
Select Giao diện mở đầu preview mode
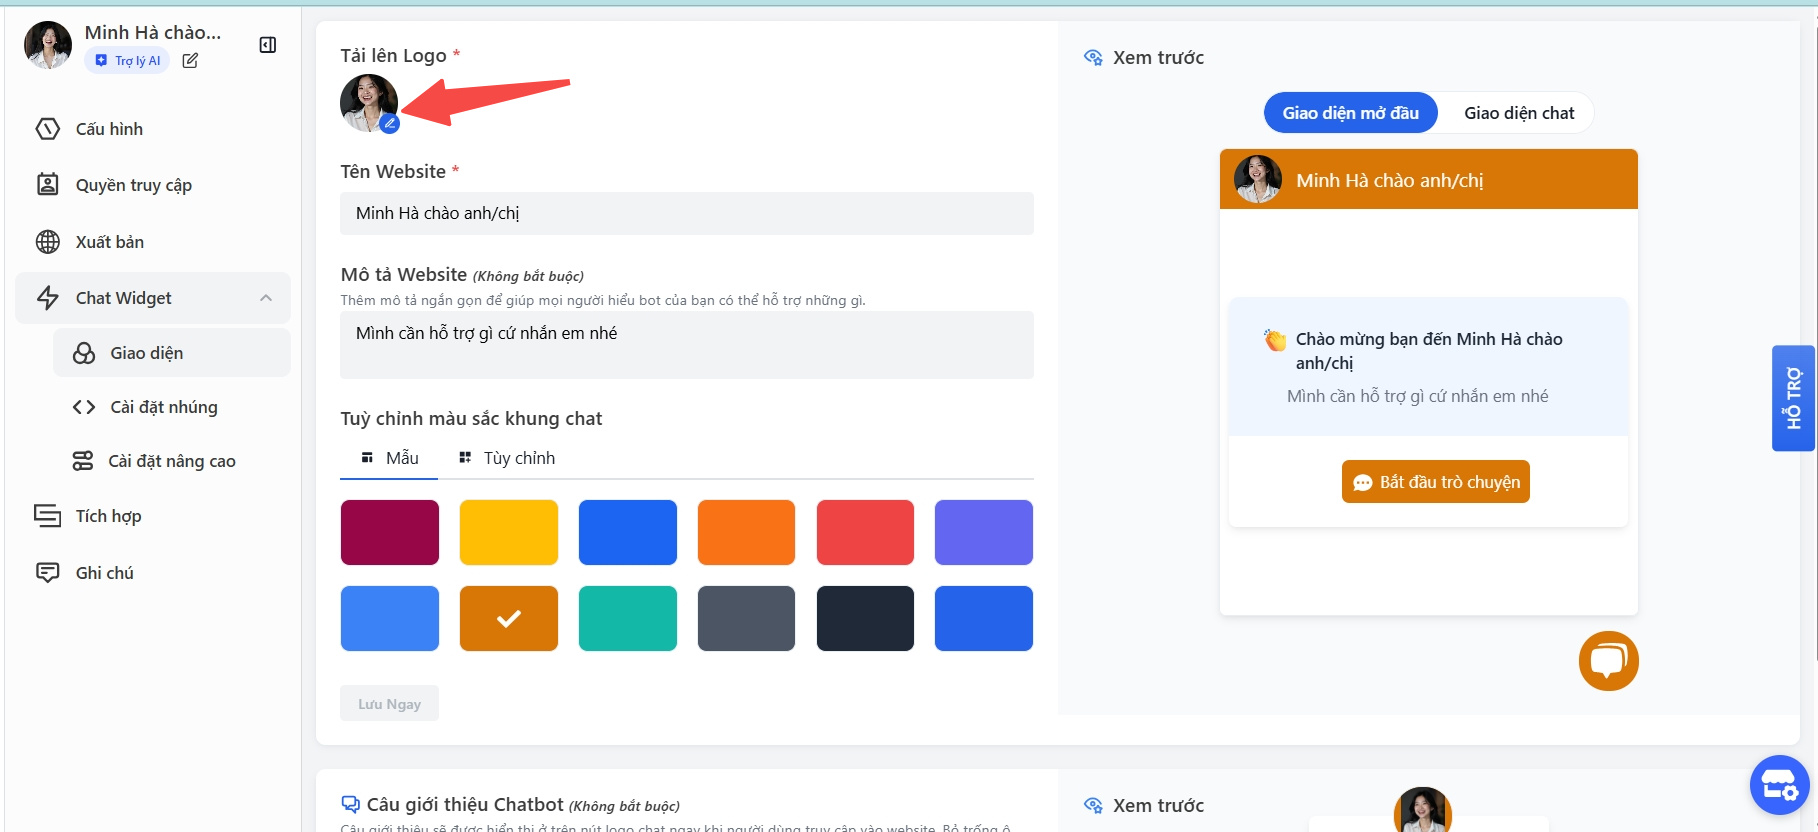point(1350,113)
